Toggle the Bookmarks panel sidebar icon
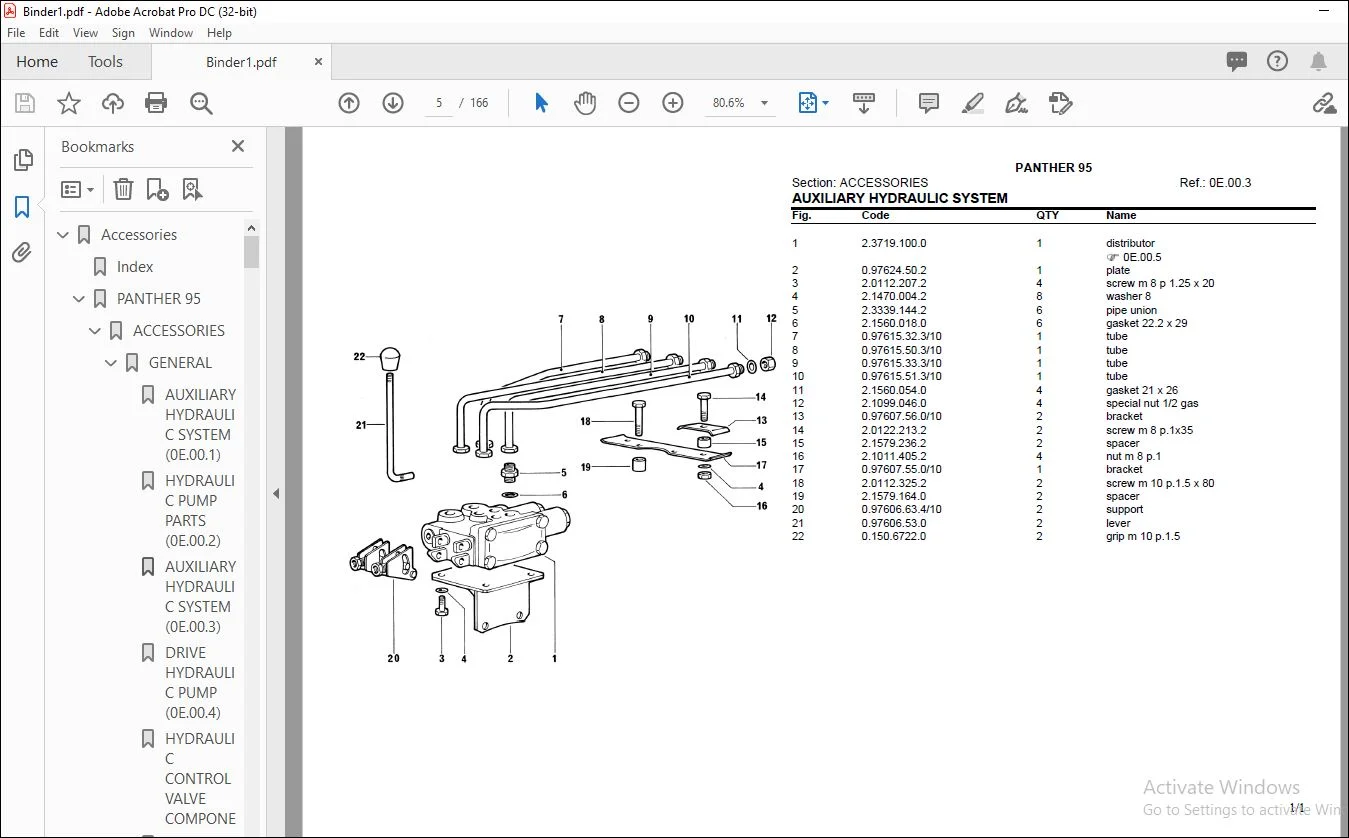 (x=22, y=207)
